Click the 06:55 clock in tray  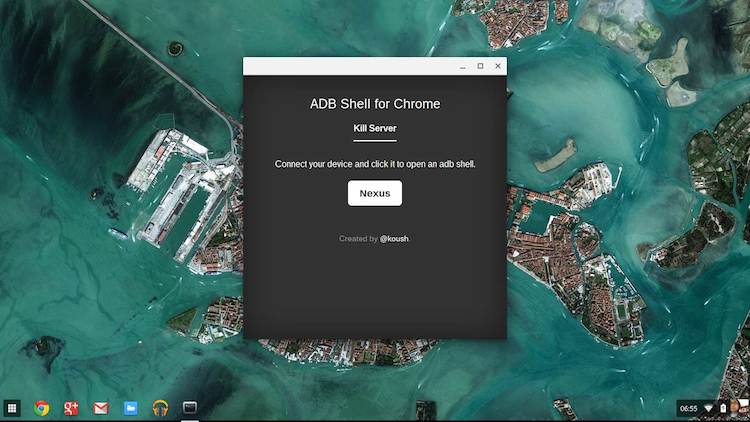coord(689,408)
